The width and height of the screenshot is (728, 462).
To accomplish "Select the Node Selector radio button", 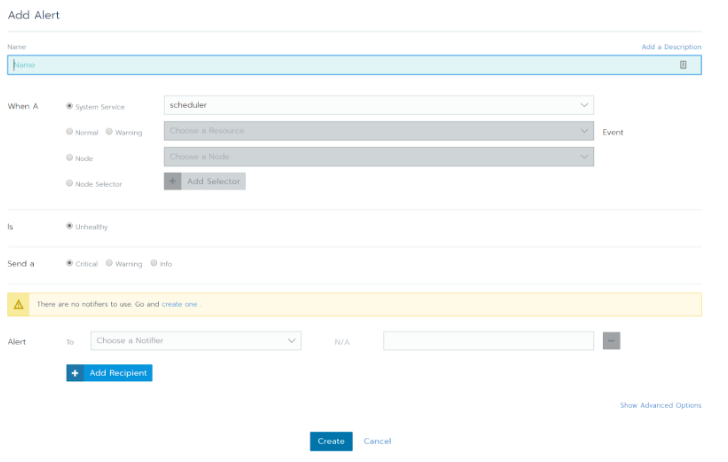I will (69, 183).
